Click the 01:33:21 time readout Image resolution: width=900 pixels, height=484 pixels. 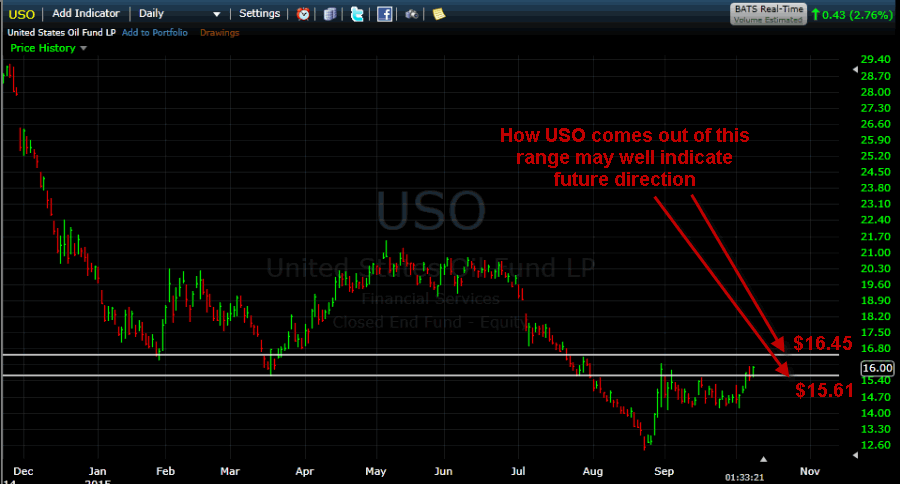744,477
